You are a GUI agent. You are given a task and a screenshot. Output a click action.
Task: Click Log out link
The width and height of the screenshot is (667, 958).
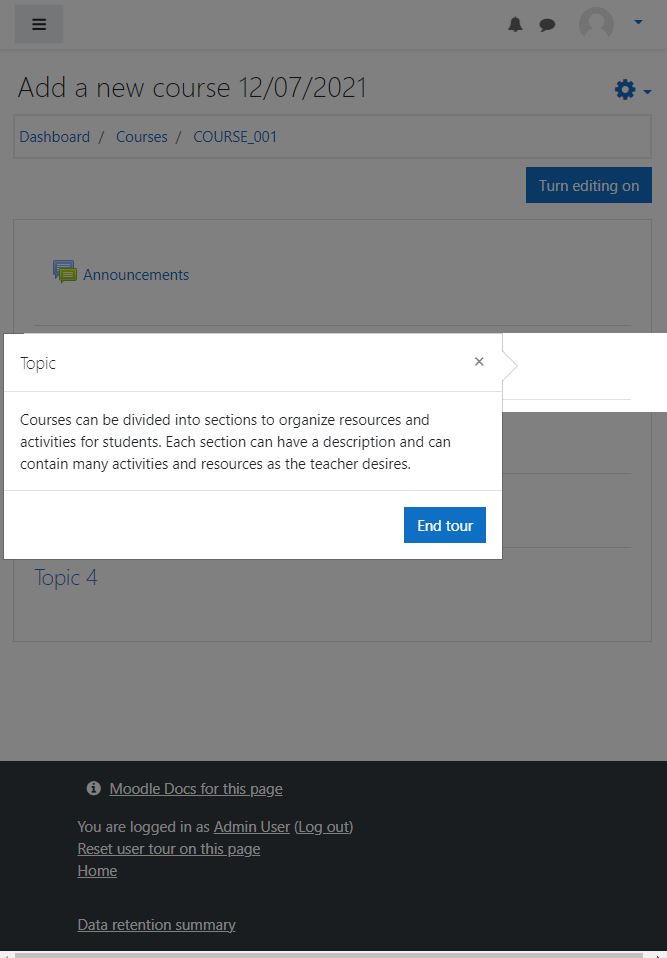tap(324, 827)
